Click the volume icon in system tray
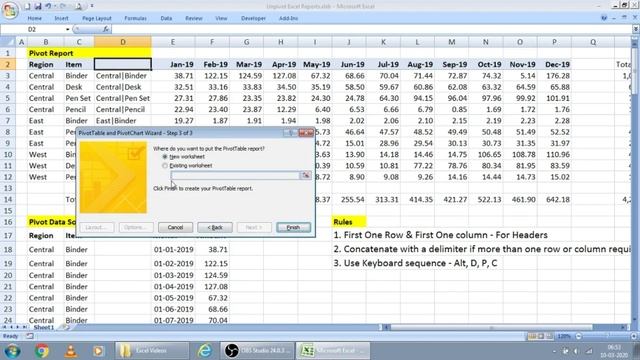The width and height of the screenshot is (640, 360). pos(576,351)
